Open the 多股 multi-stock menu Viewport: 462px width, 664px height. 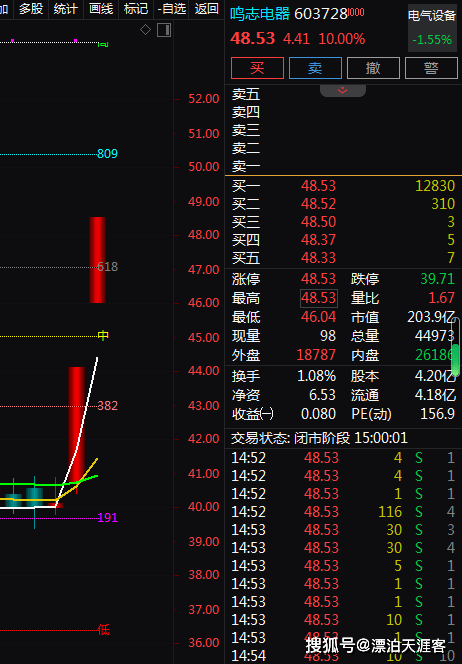[31, 8]
